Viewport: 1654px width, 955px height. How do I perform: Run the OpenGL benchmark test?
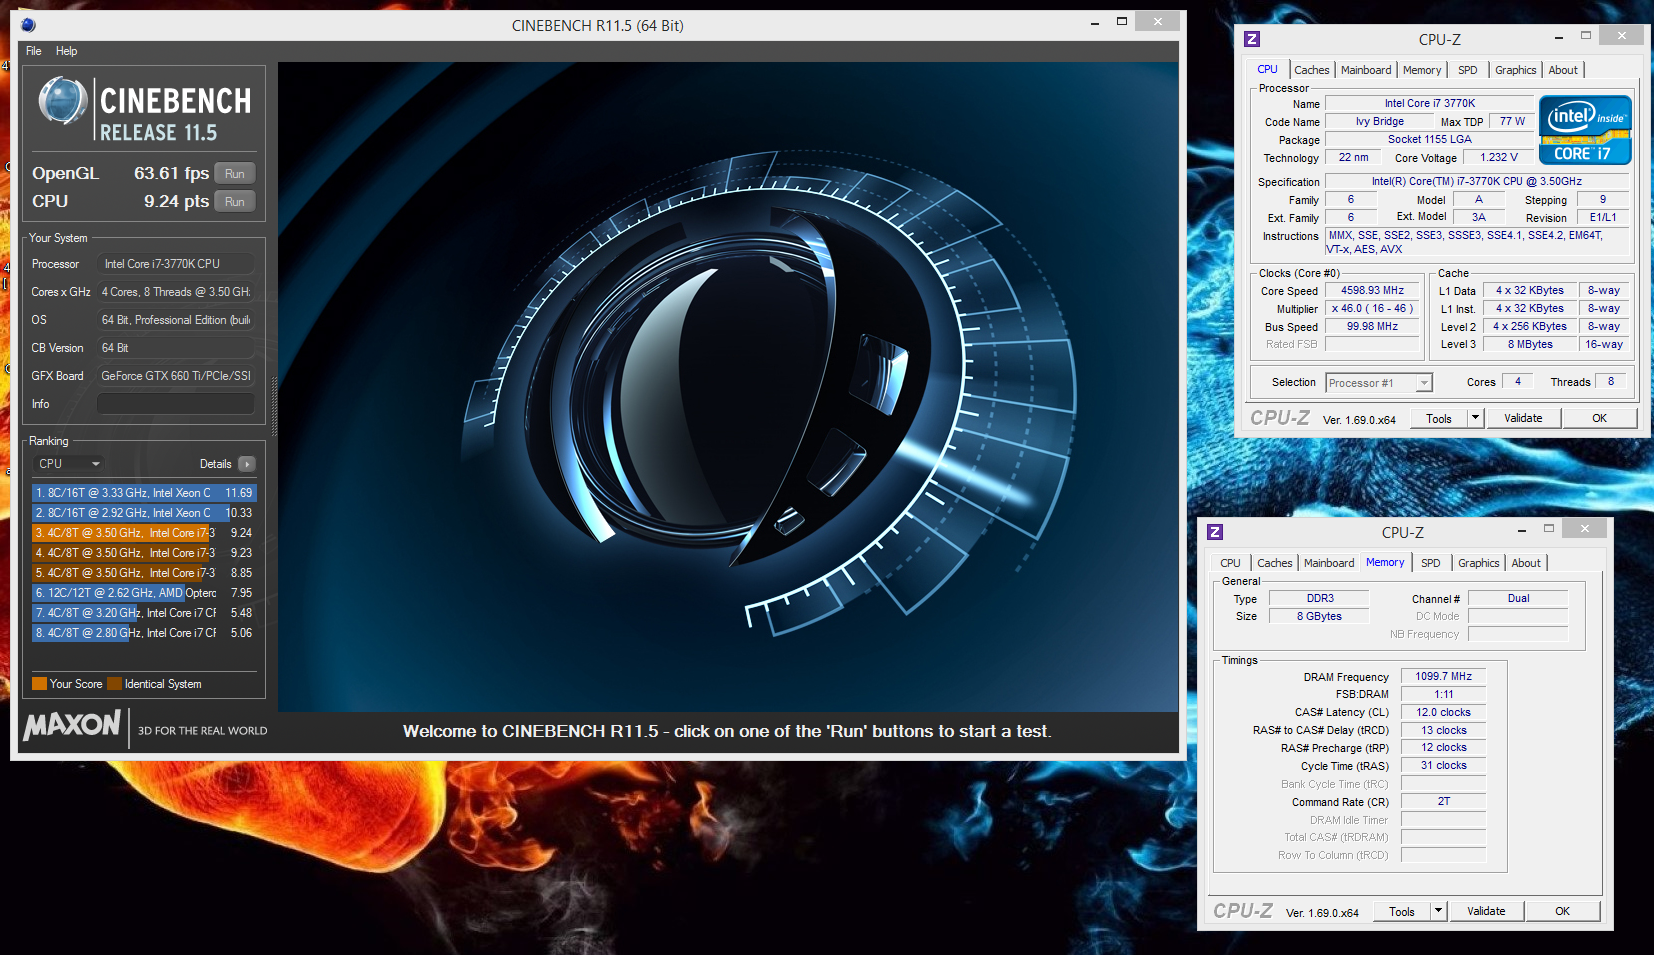235,174
